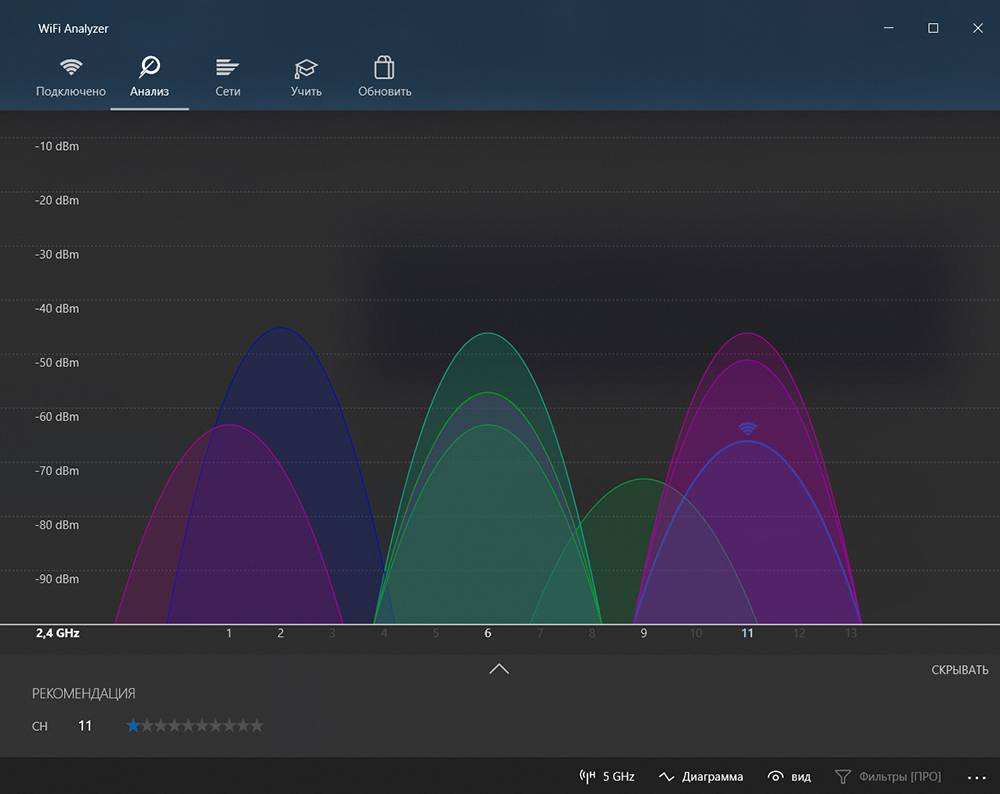Open the Учить learning tab
This screenshot has width=1000, height=794.
[306, 79]
